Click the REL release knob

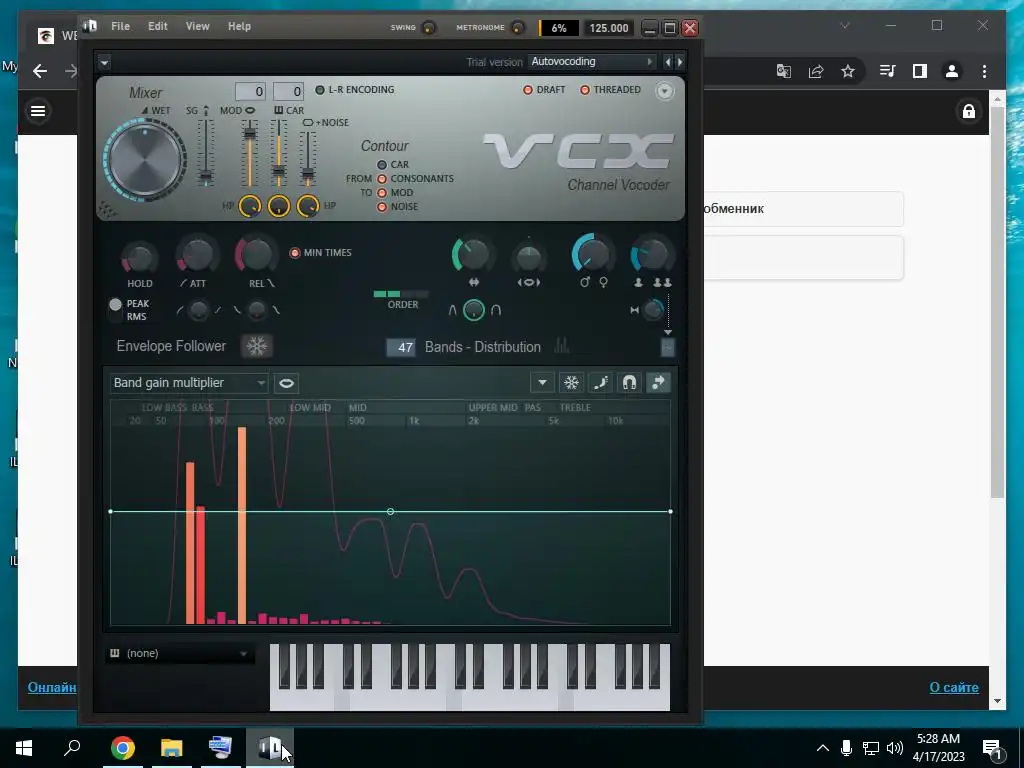tap(256, 254)
